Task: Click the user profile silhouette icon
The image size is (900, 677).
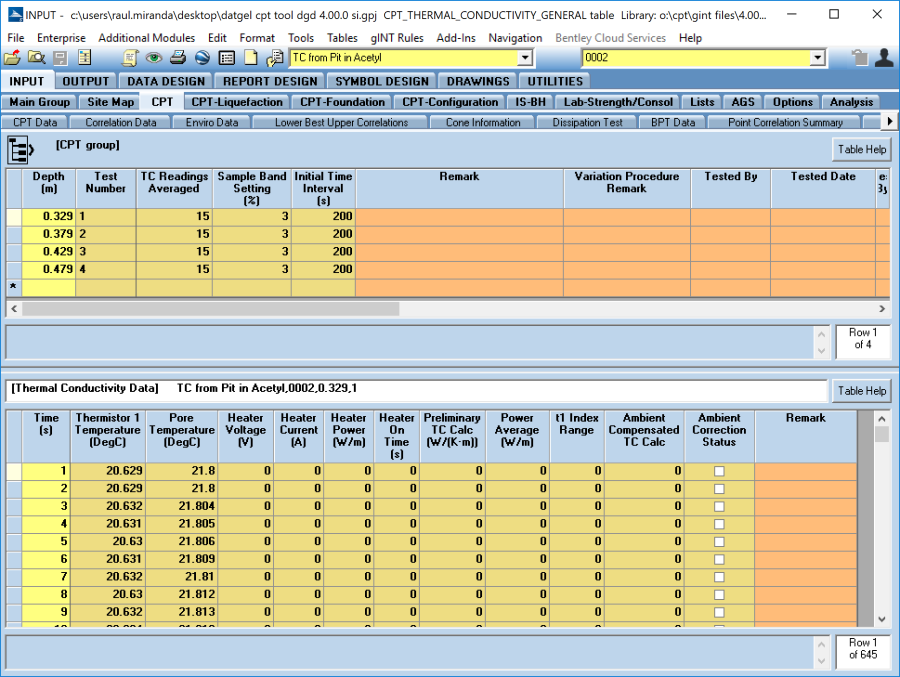Action: (883, 58)
